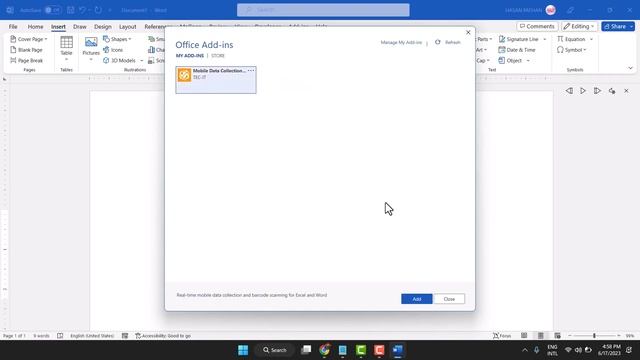This screenshot has height=360, width=640.
Task: Open the Editing mode dropdown
Action: coord(579,27)
